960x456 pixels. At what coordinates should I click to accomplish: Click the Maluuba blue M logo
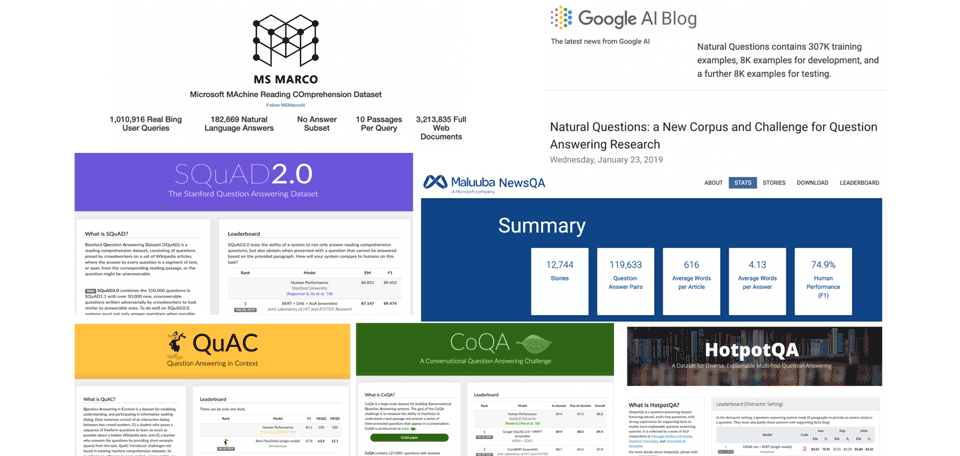pos(435,181)
